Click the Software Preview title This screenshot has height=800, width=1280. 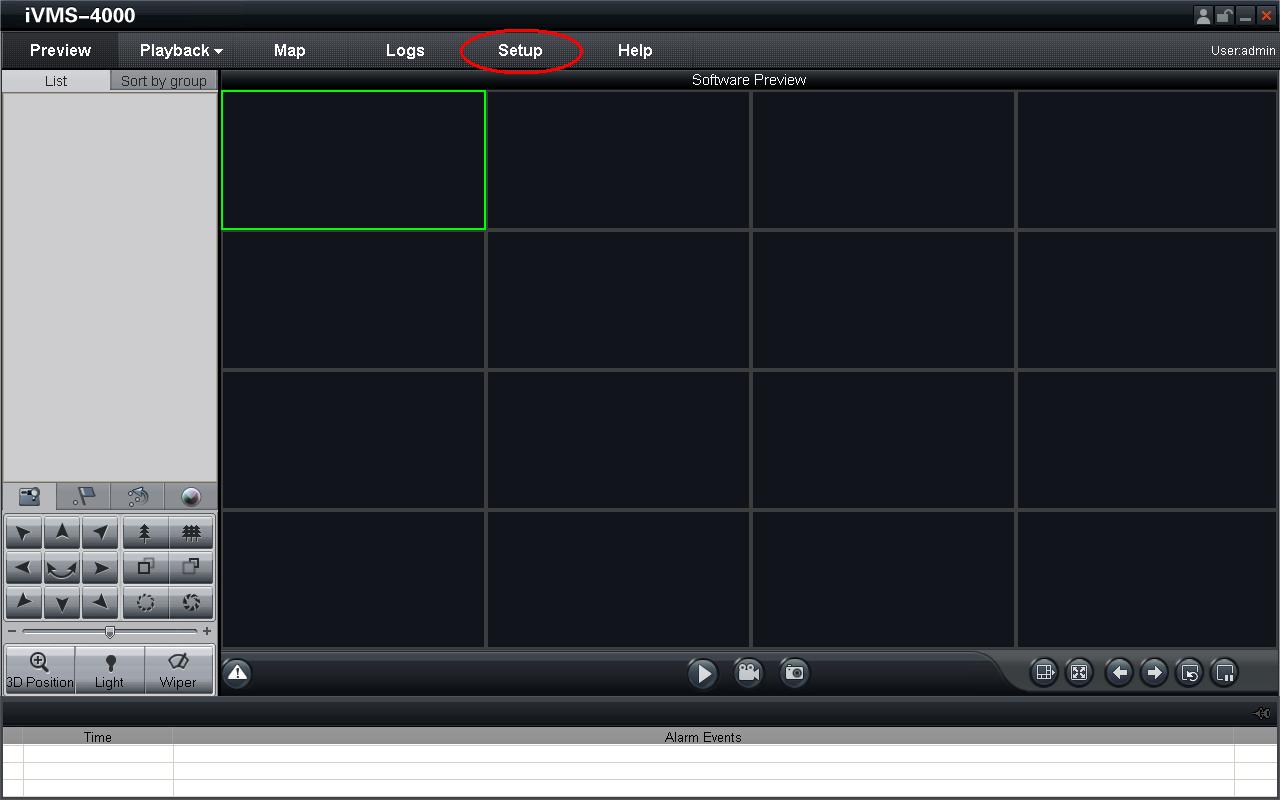[x=749, y=80]
